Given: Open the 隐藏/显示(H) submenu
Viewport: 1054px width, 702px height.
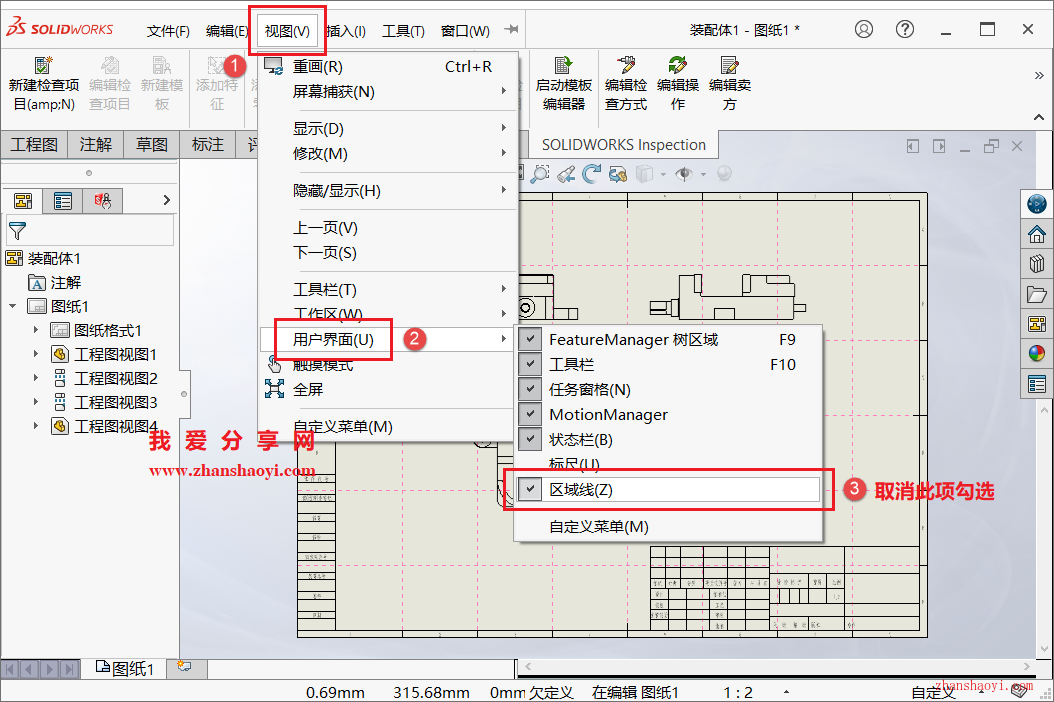Looking at the screenshot, I should point(389,190).
